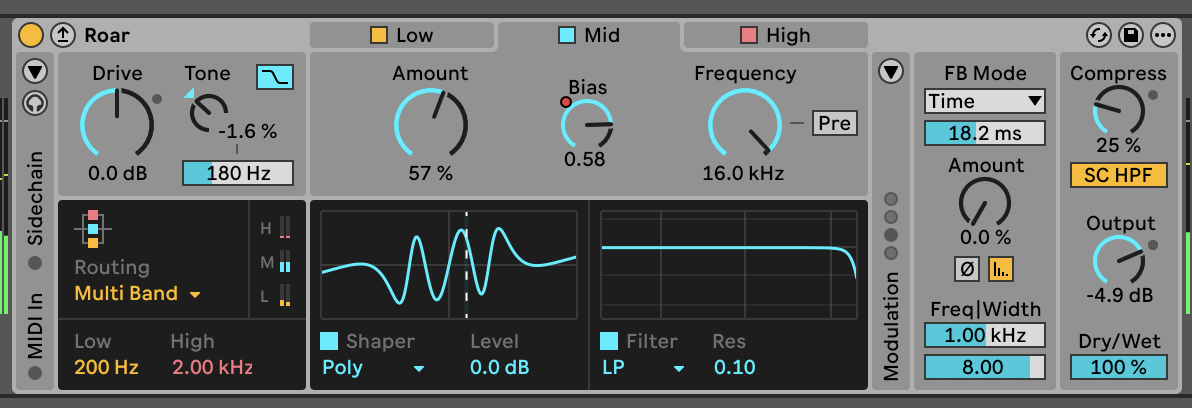Open the LP filter type dropdown
1192x408 pixels.
[643, 368]
